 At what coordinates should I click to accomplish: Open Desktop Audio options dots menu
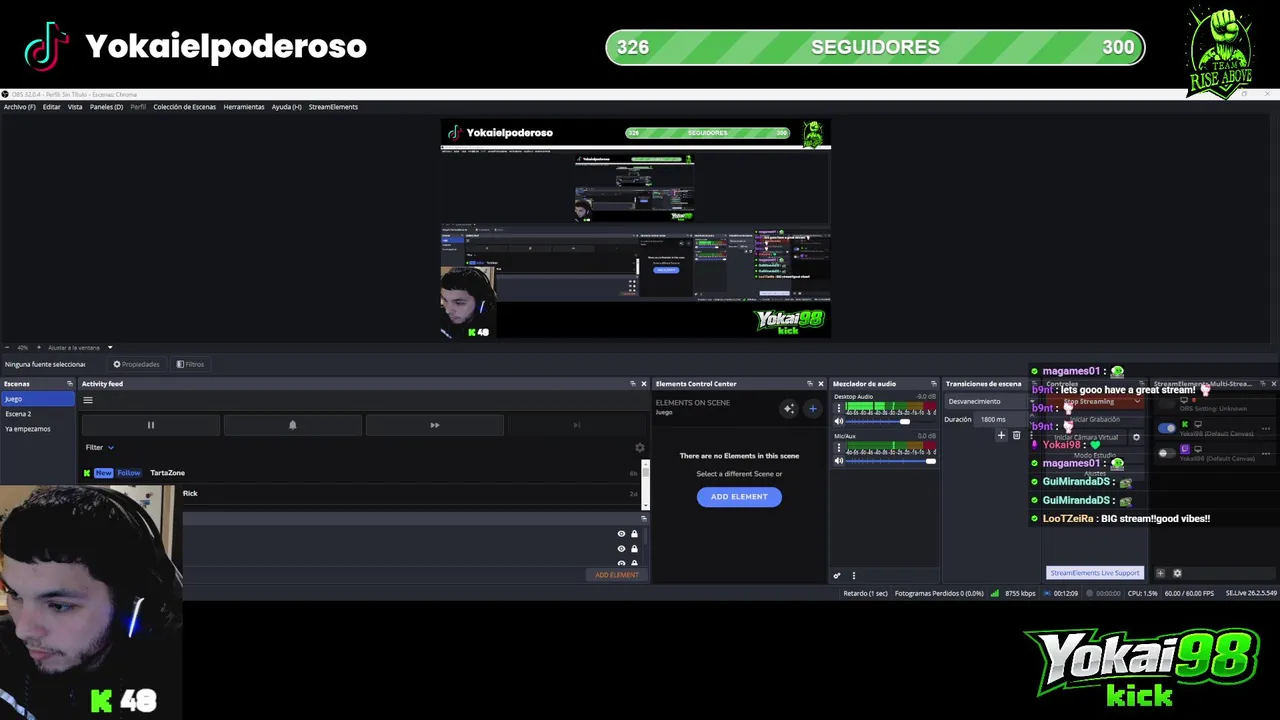click(x=838, y=408)
